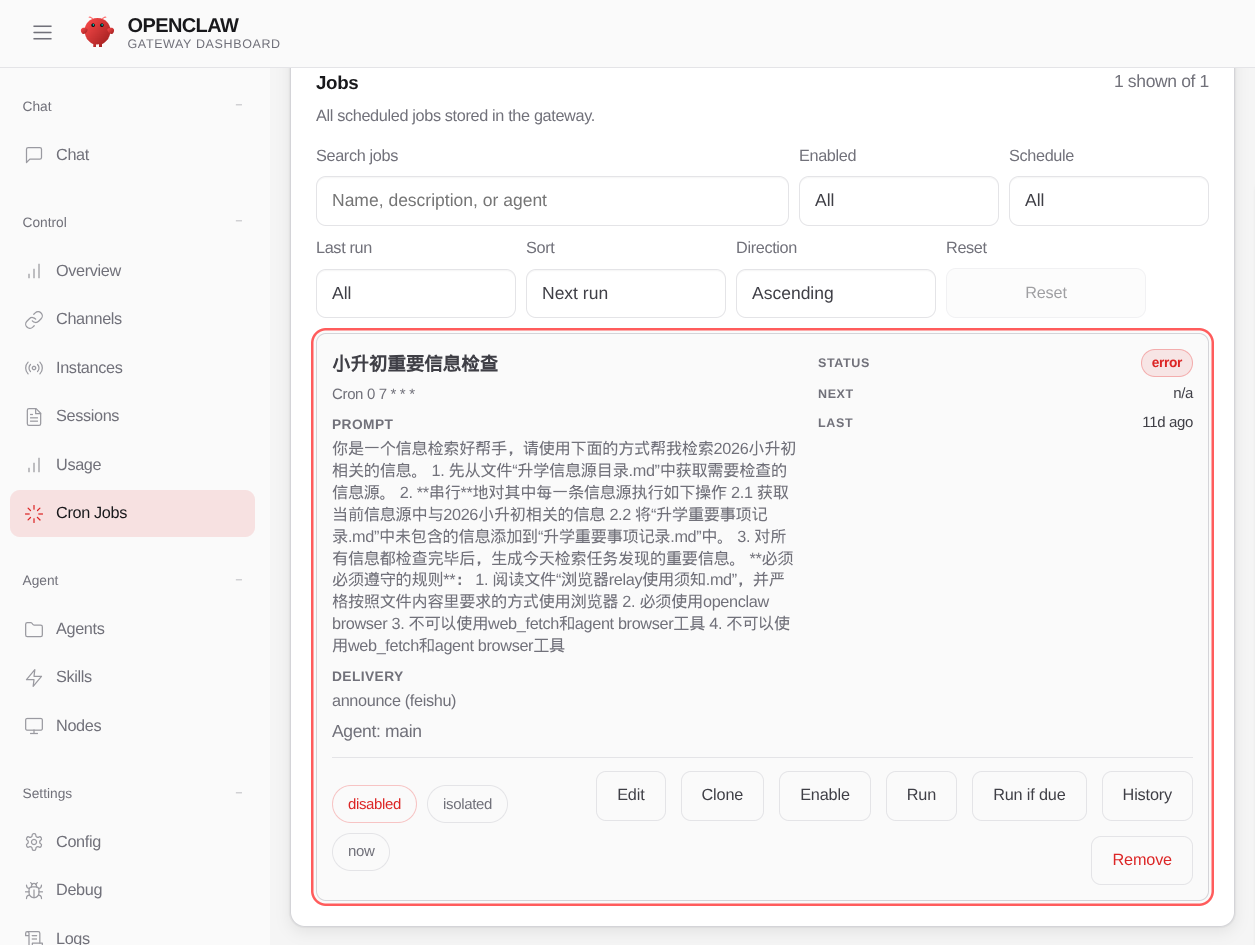The width and height of the screenshot is (1255, 945).
Task: Open the Sort dropdown showing Next run
Action: click(x=625, y=294)
